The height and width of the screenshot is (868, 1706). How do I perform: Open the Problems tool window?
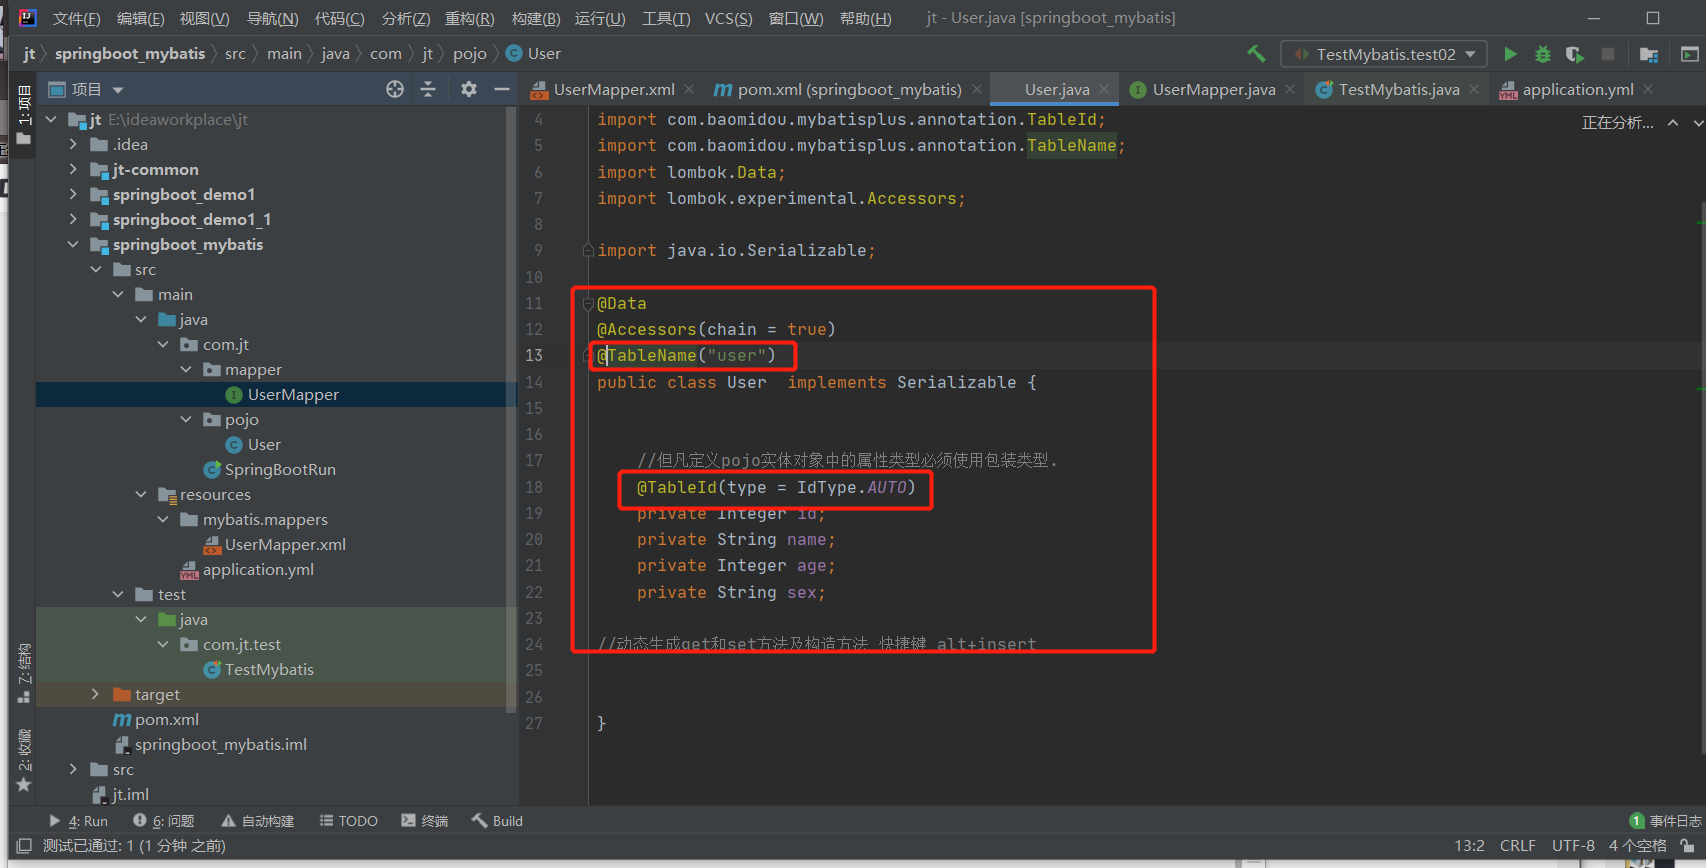pyautogui.click(x=164, y=821)
